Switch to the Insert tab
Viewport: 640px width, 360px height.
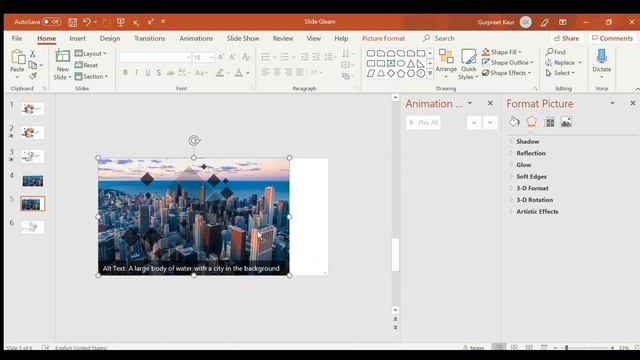tap(78, 38)
